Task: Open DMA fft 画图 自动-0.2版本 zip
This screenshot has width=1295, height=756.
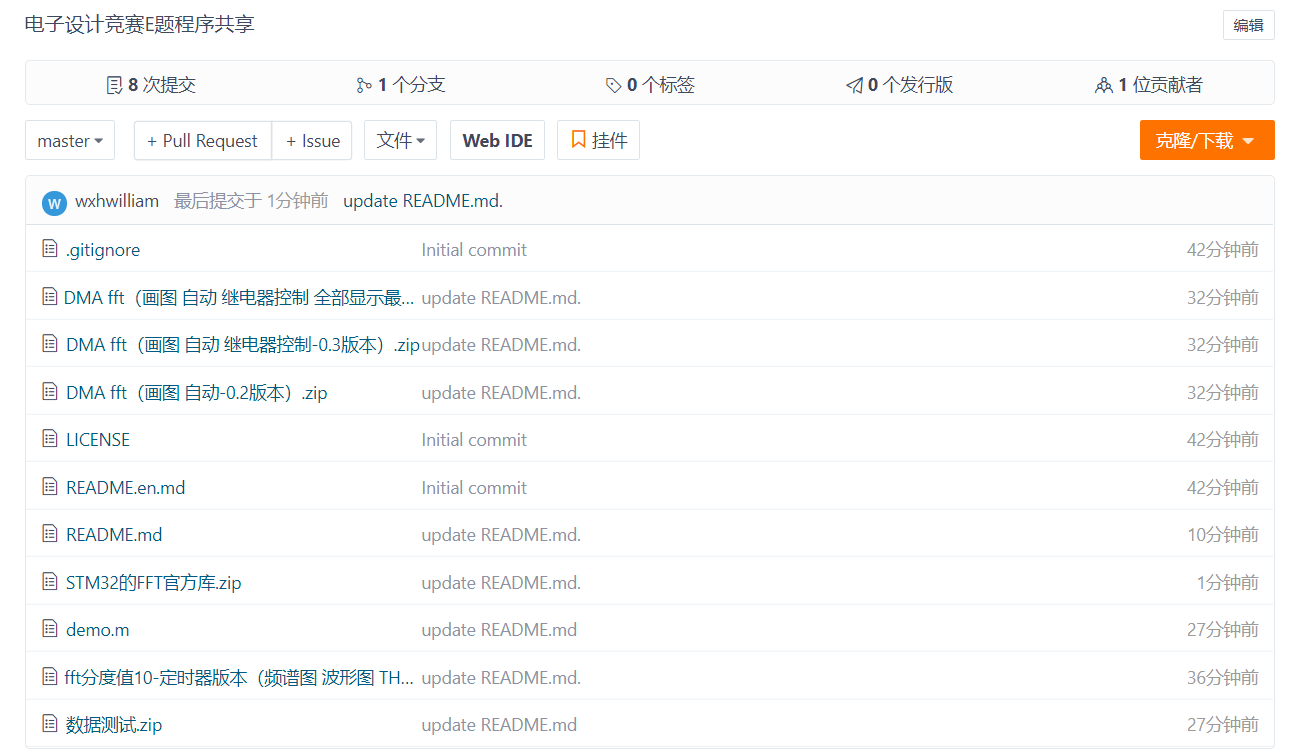Action: 197,392
